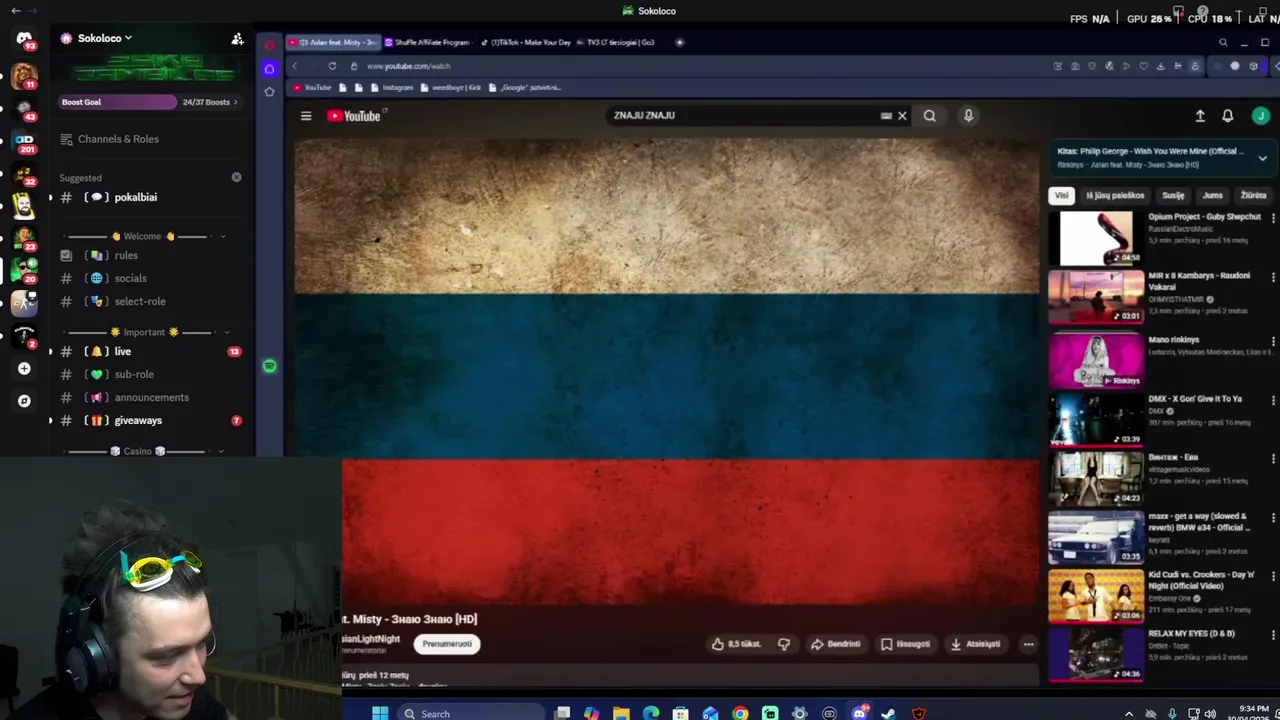Run the YouTube search magnifier button
Screen dimensions: 1280x720
click(930, 116)
